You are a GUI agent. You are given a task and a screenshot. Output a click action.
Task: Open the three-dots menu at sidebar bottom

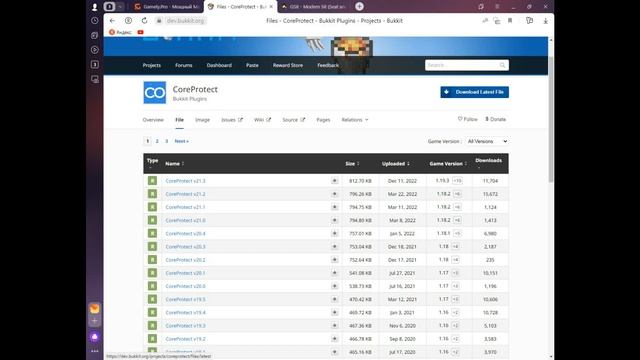(x=95, y=351)
